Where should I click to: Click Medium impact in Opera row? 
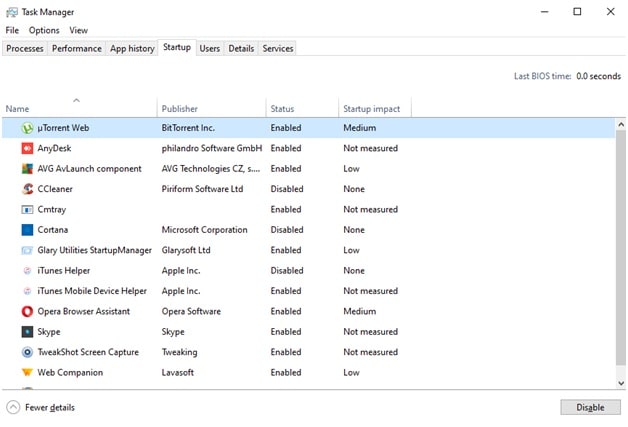tap(360, 311)
